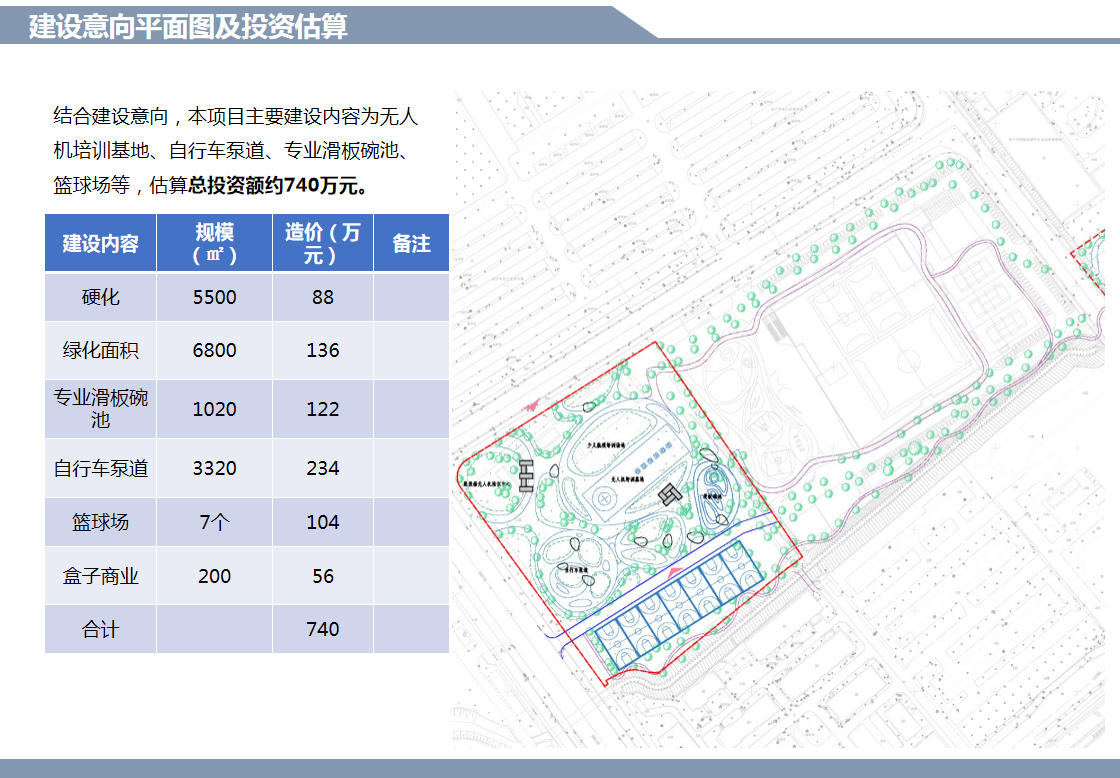Click the 合计 total value 740

click(x=322, y=629)
